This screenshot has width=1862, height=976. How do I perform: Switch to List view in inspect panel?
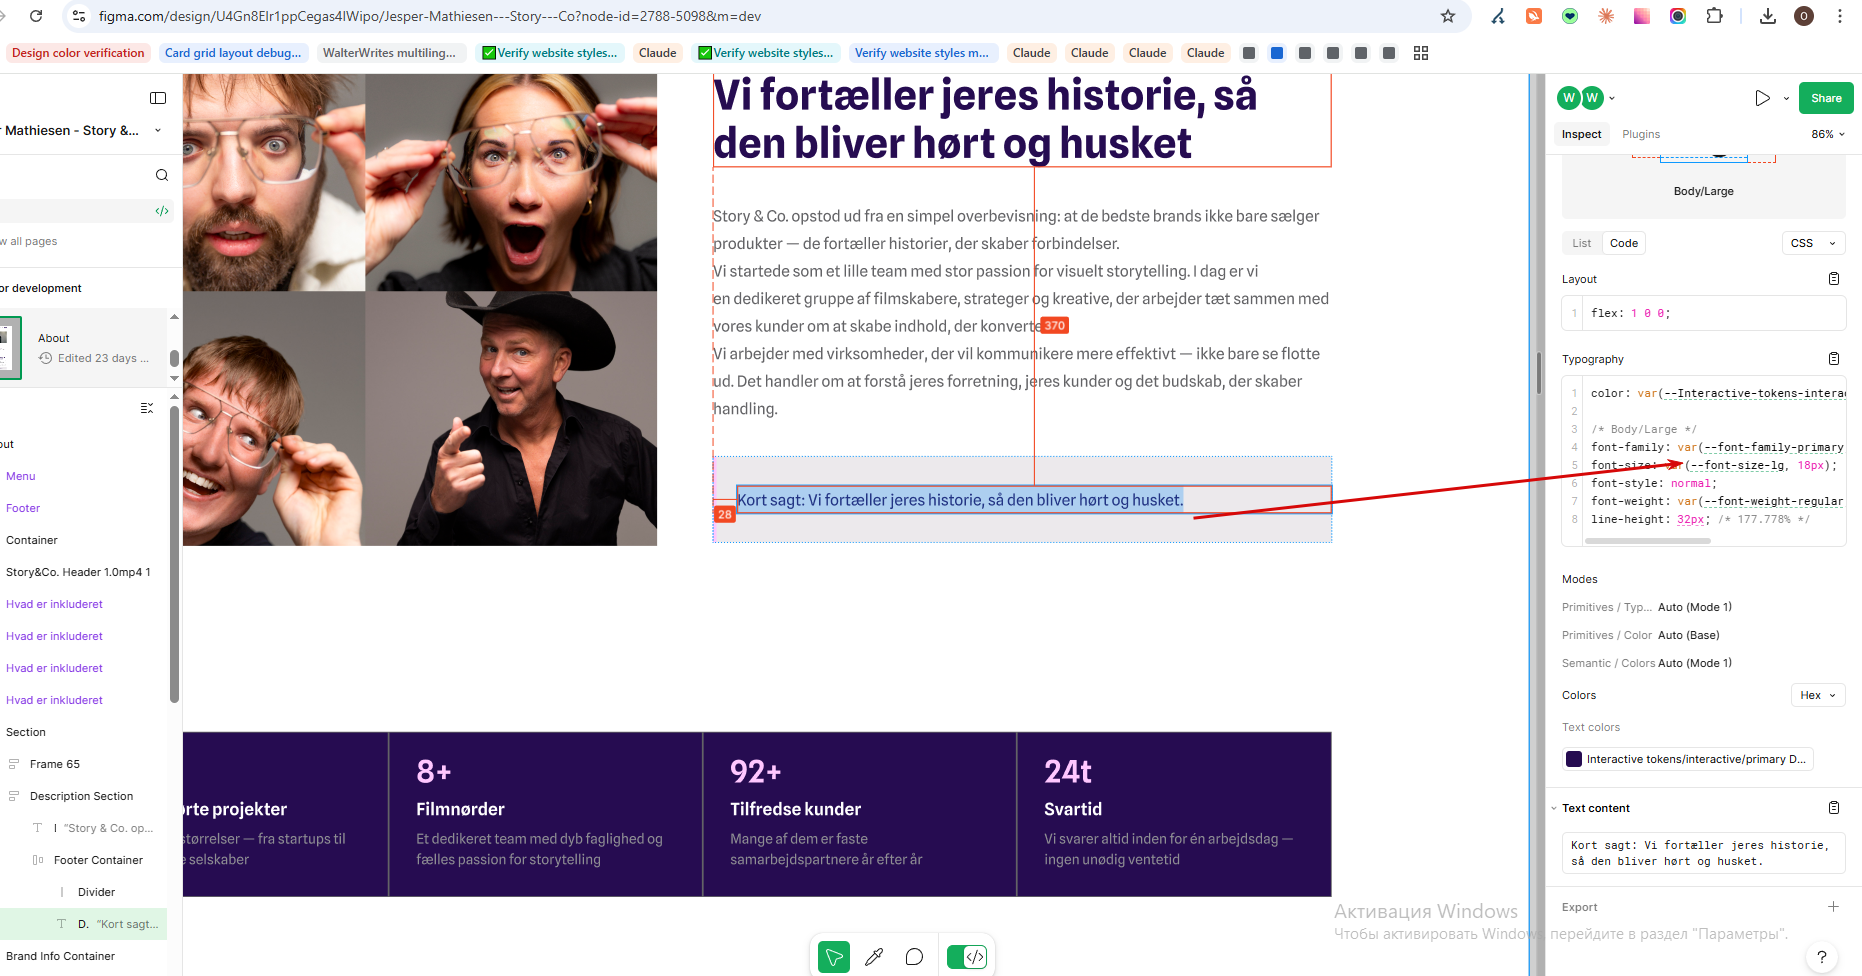tap(1582, 243)
